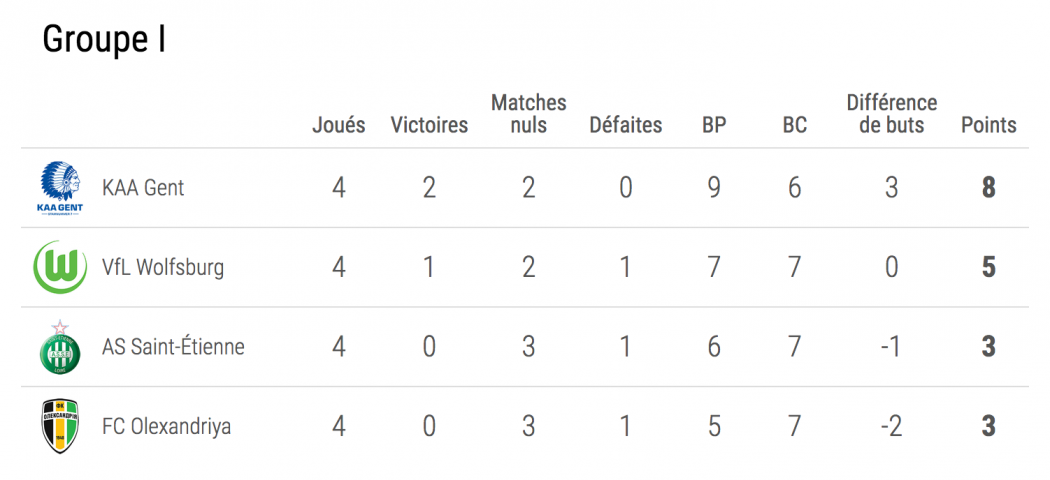Click KAA Gent's points total of 8

point(989,188)
